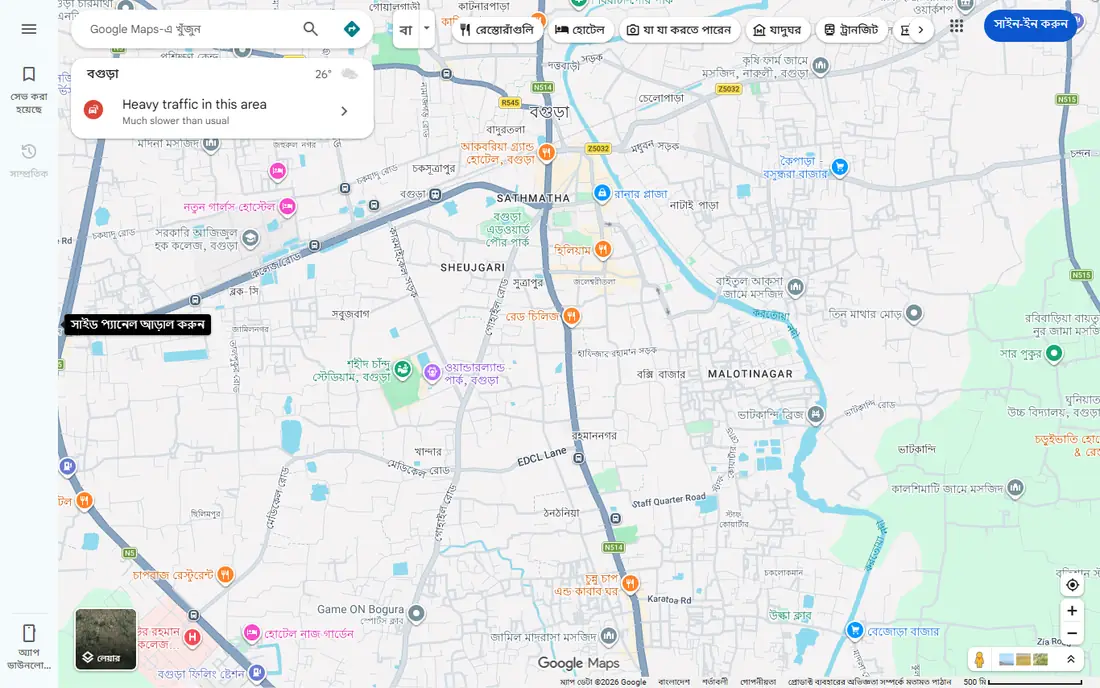
Task: Click কালশিমাটি জামে মসজিদ pin
Action: (1015, 487)
